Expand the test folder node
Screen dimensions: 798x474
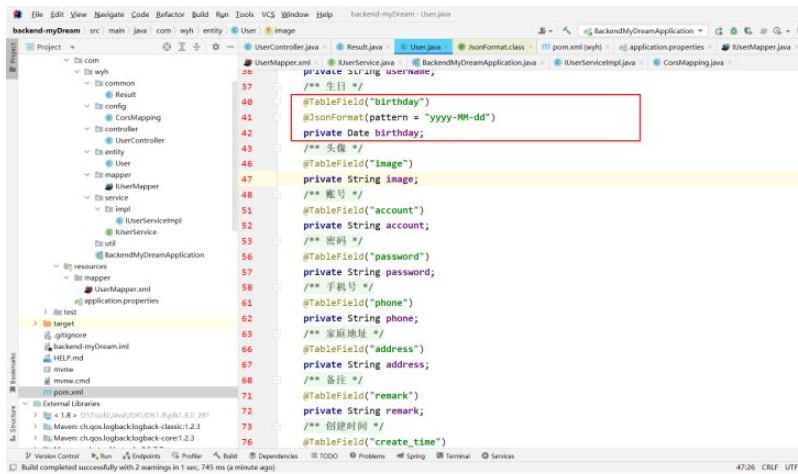tap(46, 312)
